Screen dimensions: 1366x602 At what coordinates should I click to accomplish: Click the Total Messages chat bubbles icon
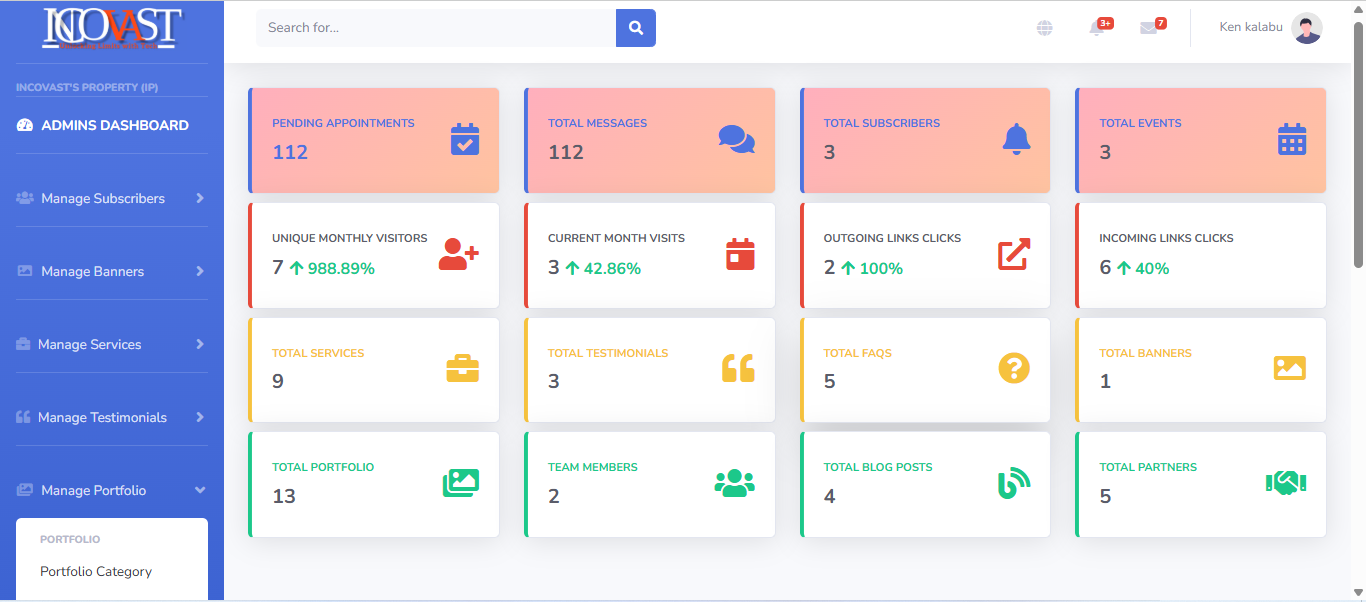737,140
